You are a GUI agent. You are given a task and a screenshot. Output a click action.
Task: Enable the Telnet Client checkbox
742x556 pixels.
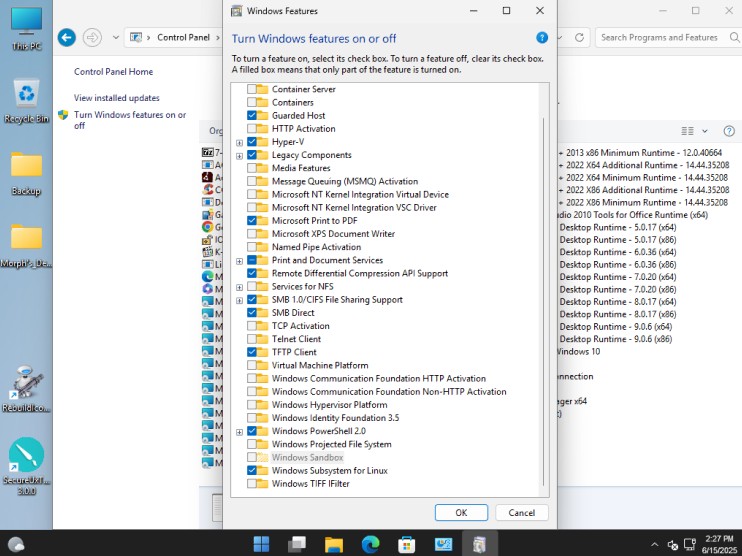tap(252, 339)
